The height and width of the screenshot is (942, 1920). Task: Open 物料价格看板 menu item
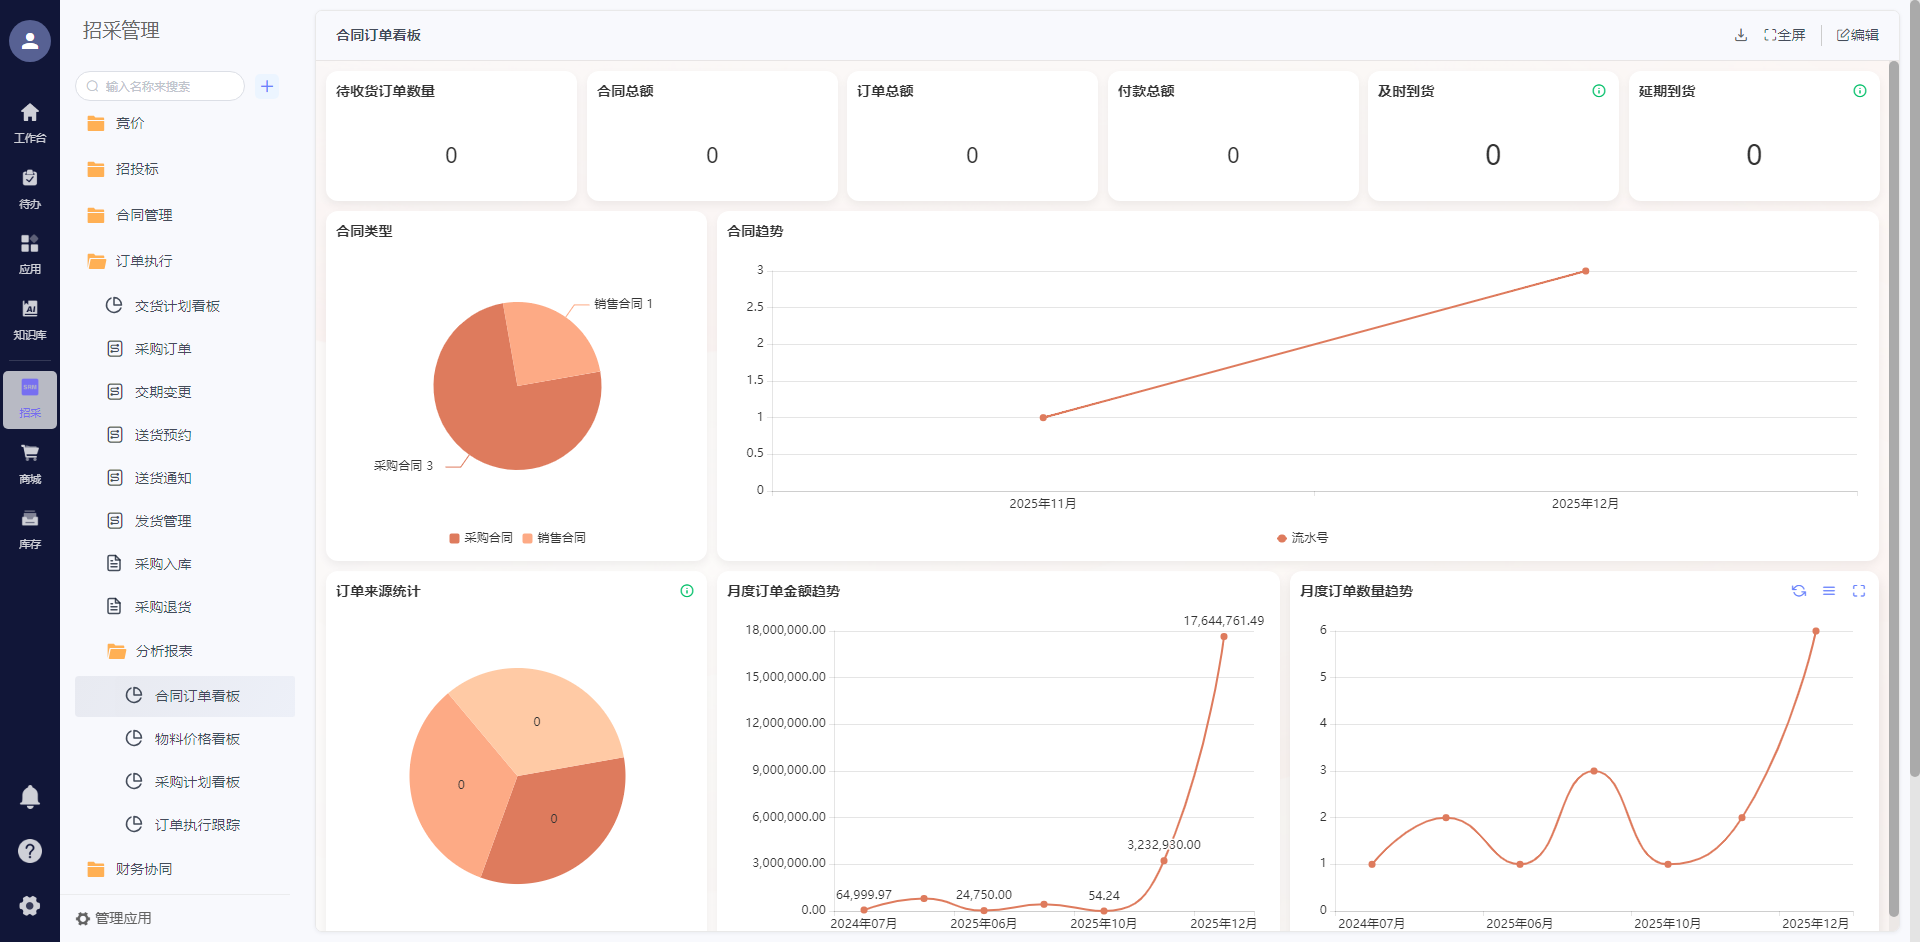(x=197, y=739)
